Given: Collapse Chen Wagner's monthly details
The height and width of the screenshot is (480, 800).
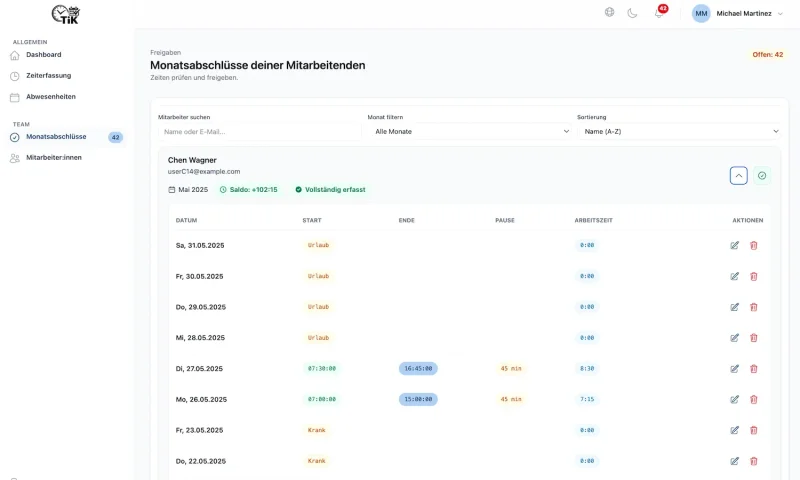Looking at the screenshot, I should tap(739, 176).
